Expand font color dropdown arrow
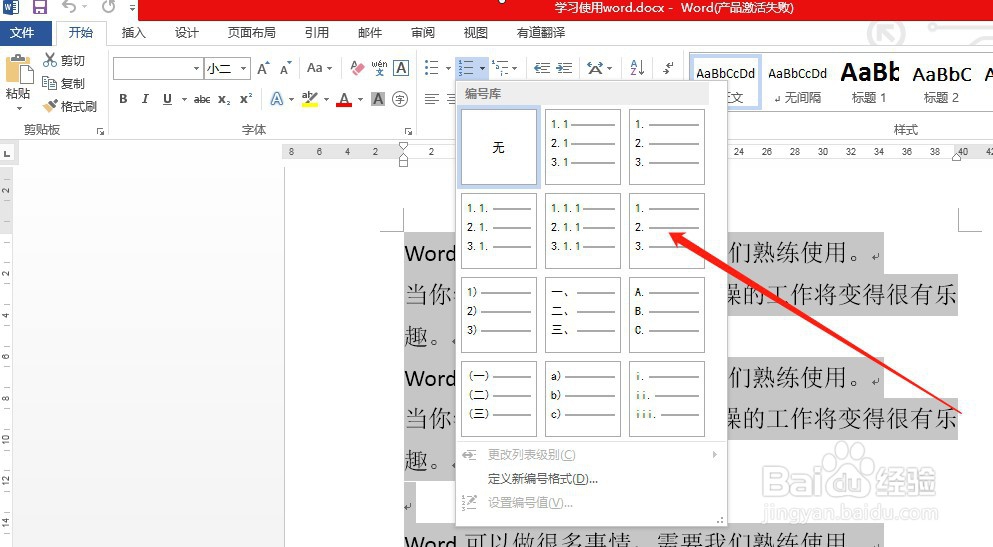 (x=360, y=99)
